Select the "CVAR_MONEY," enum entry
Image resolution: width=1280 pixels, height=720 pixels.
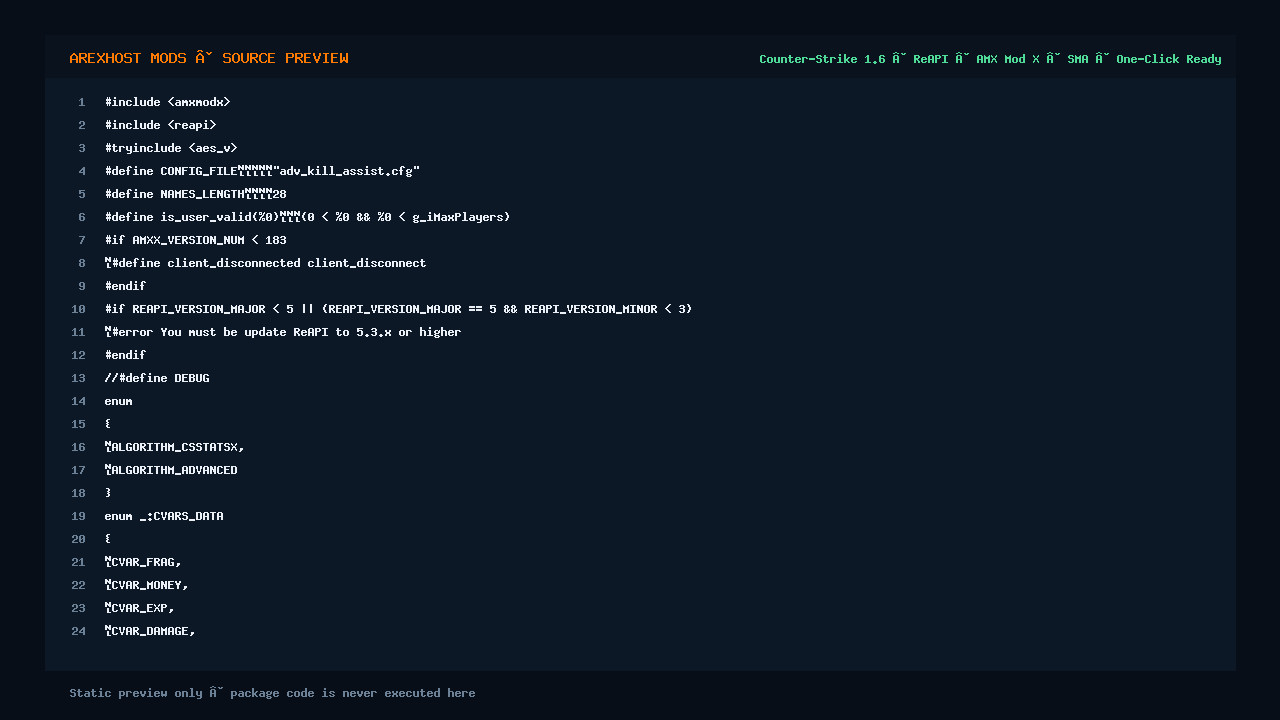(x=147, y=585)
